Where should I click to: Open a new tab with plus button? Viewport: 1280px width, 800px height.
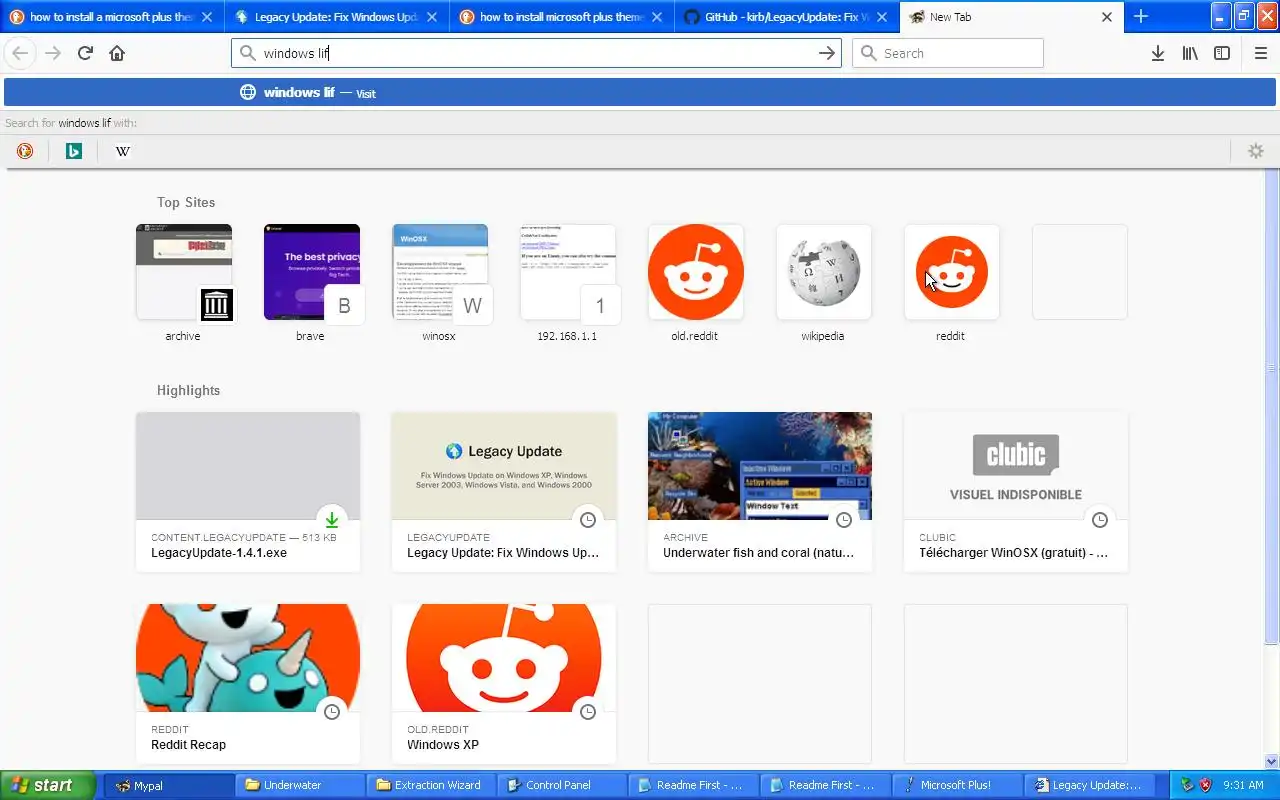pos(1141,16)
